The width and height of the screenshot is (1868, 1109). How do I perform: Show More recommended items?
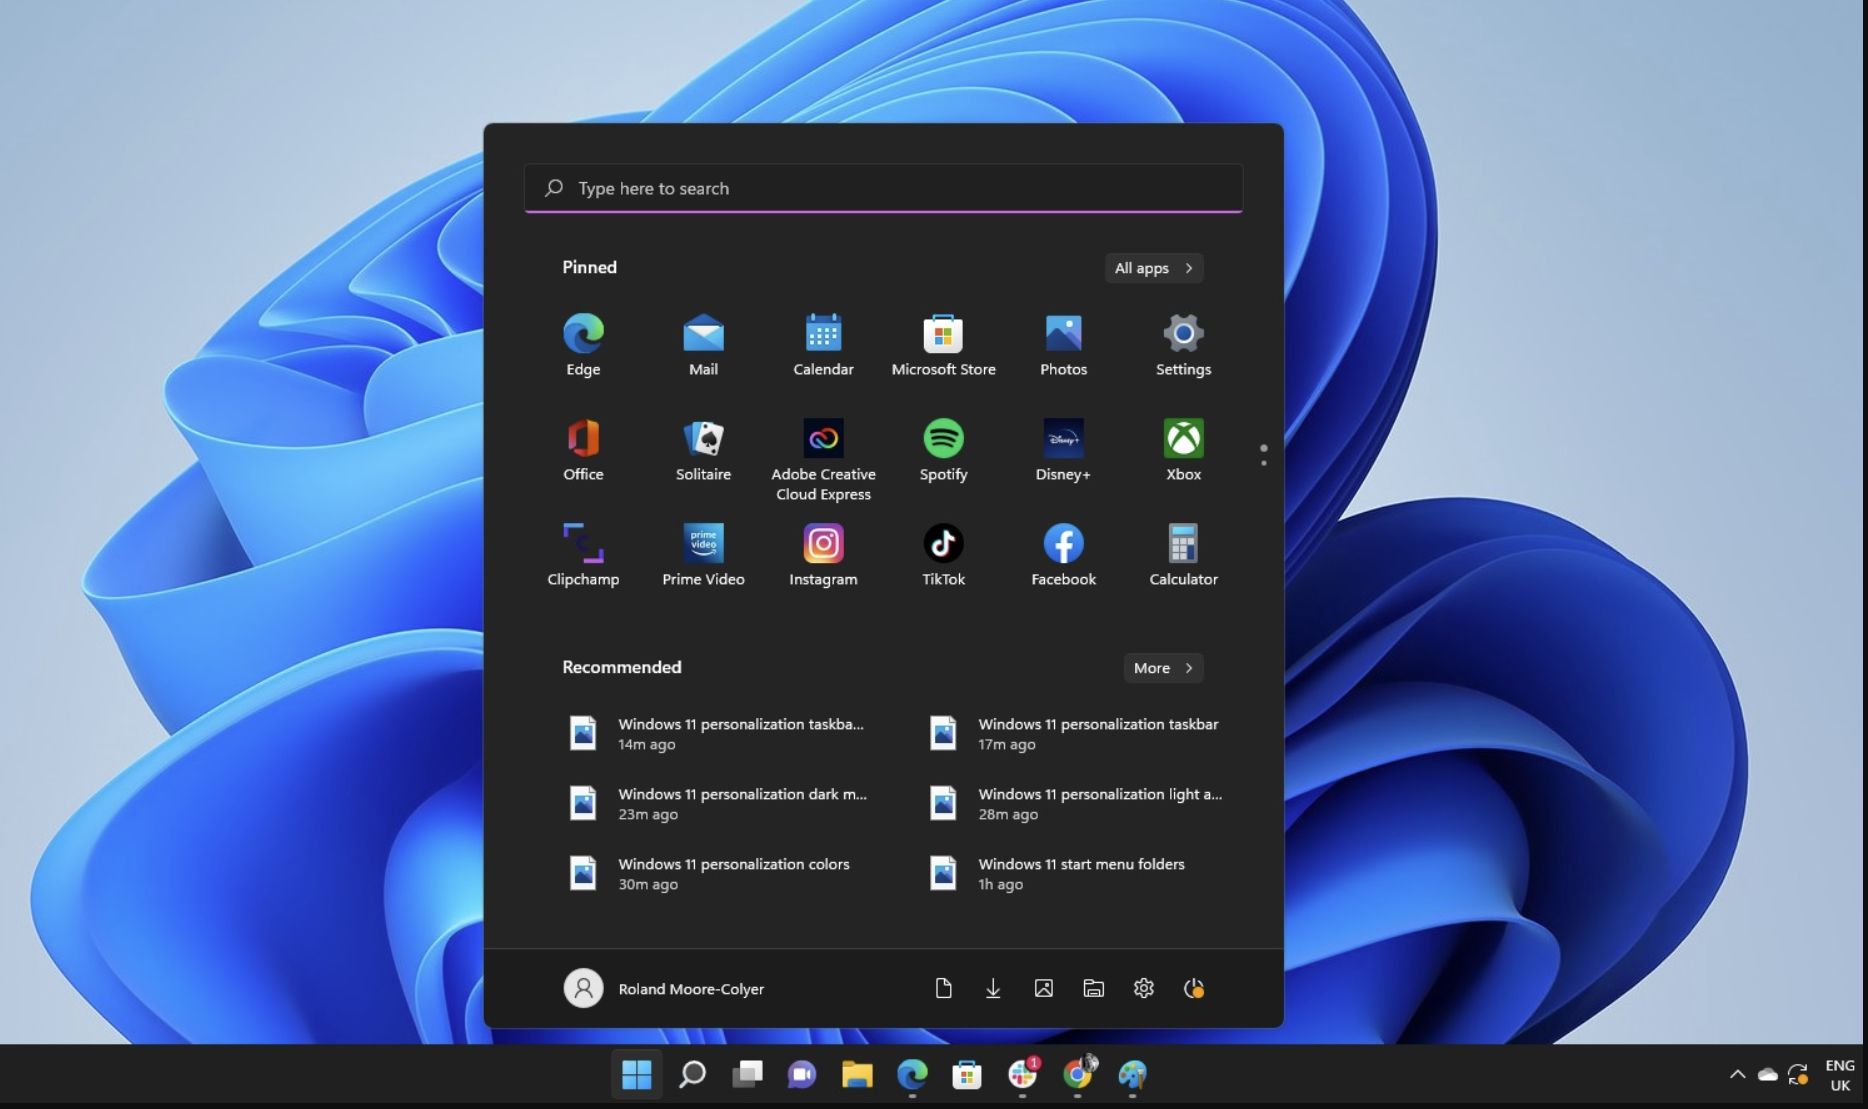(x=1163, y=668)
